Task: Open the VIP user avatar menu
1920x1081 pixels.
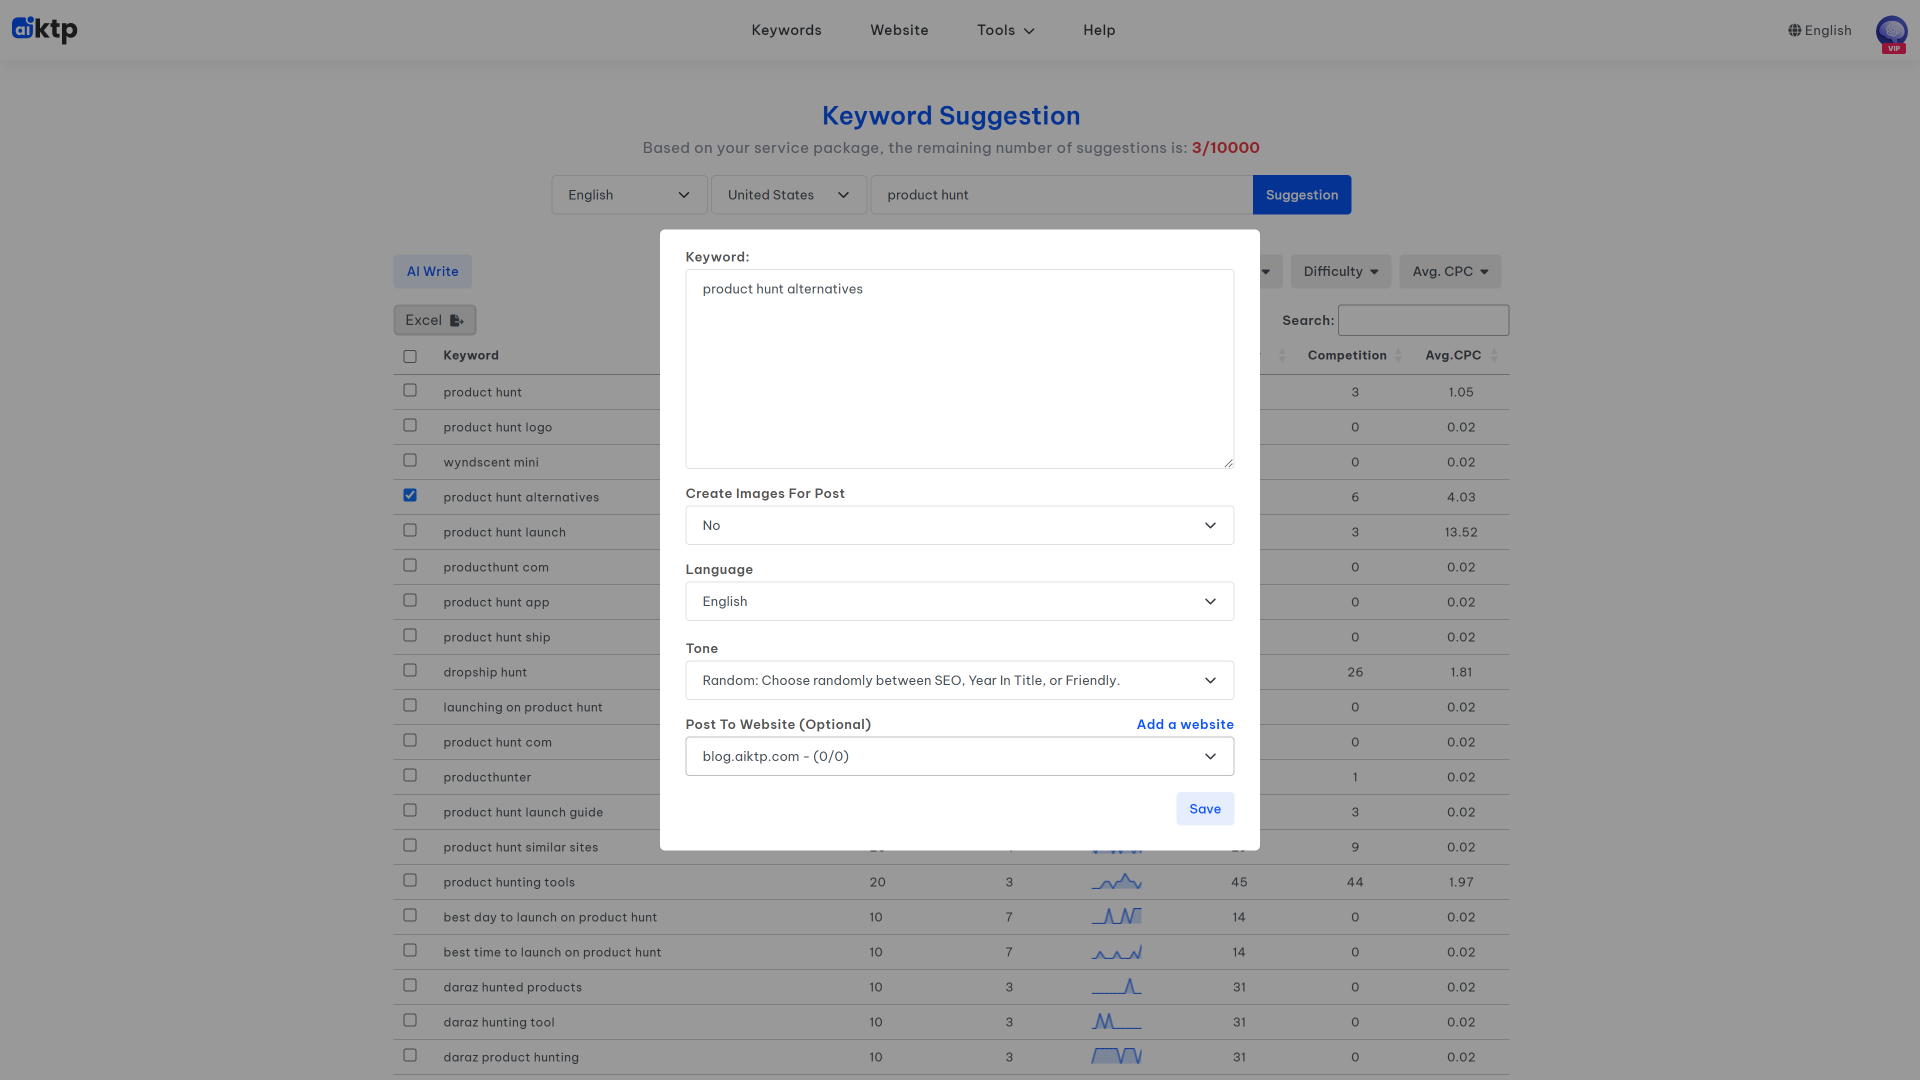Action: click(x=1891, y=32)
